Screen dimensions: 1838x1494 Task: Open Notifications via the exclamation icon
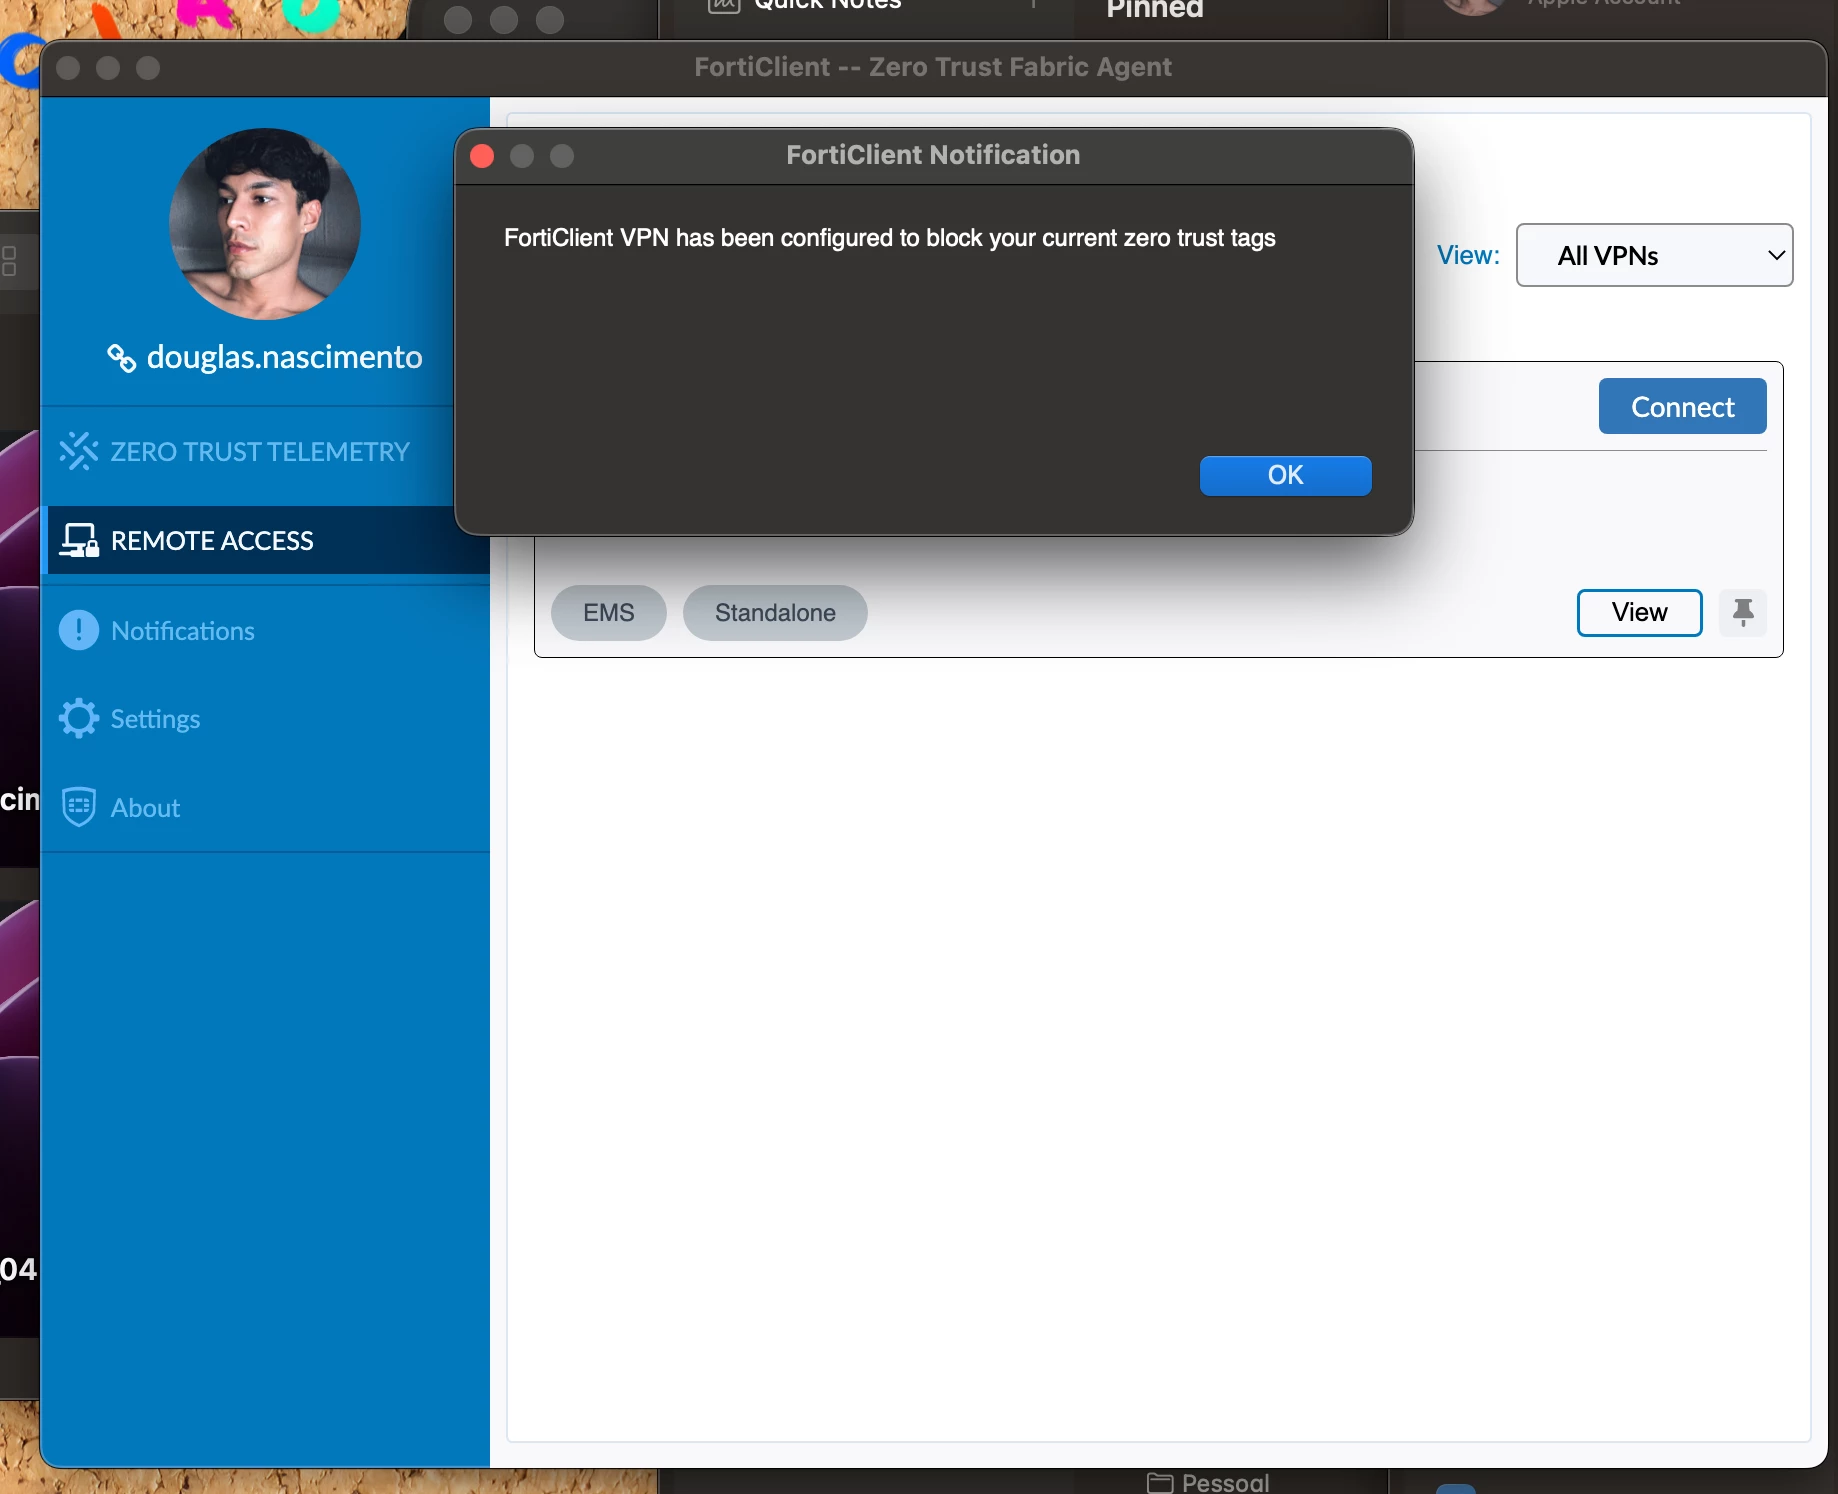pos(79,630)
